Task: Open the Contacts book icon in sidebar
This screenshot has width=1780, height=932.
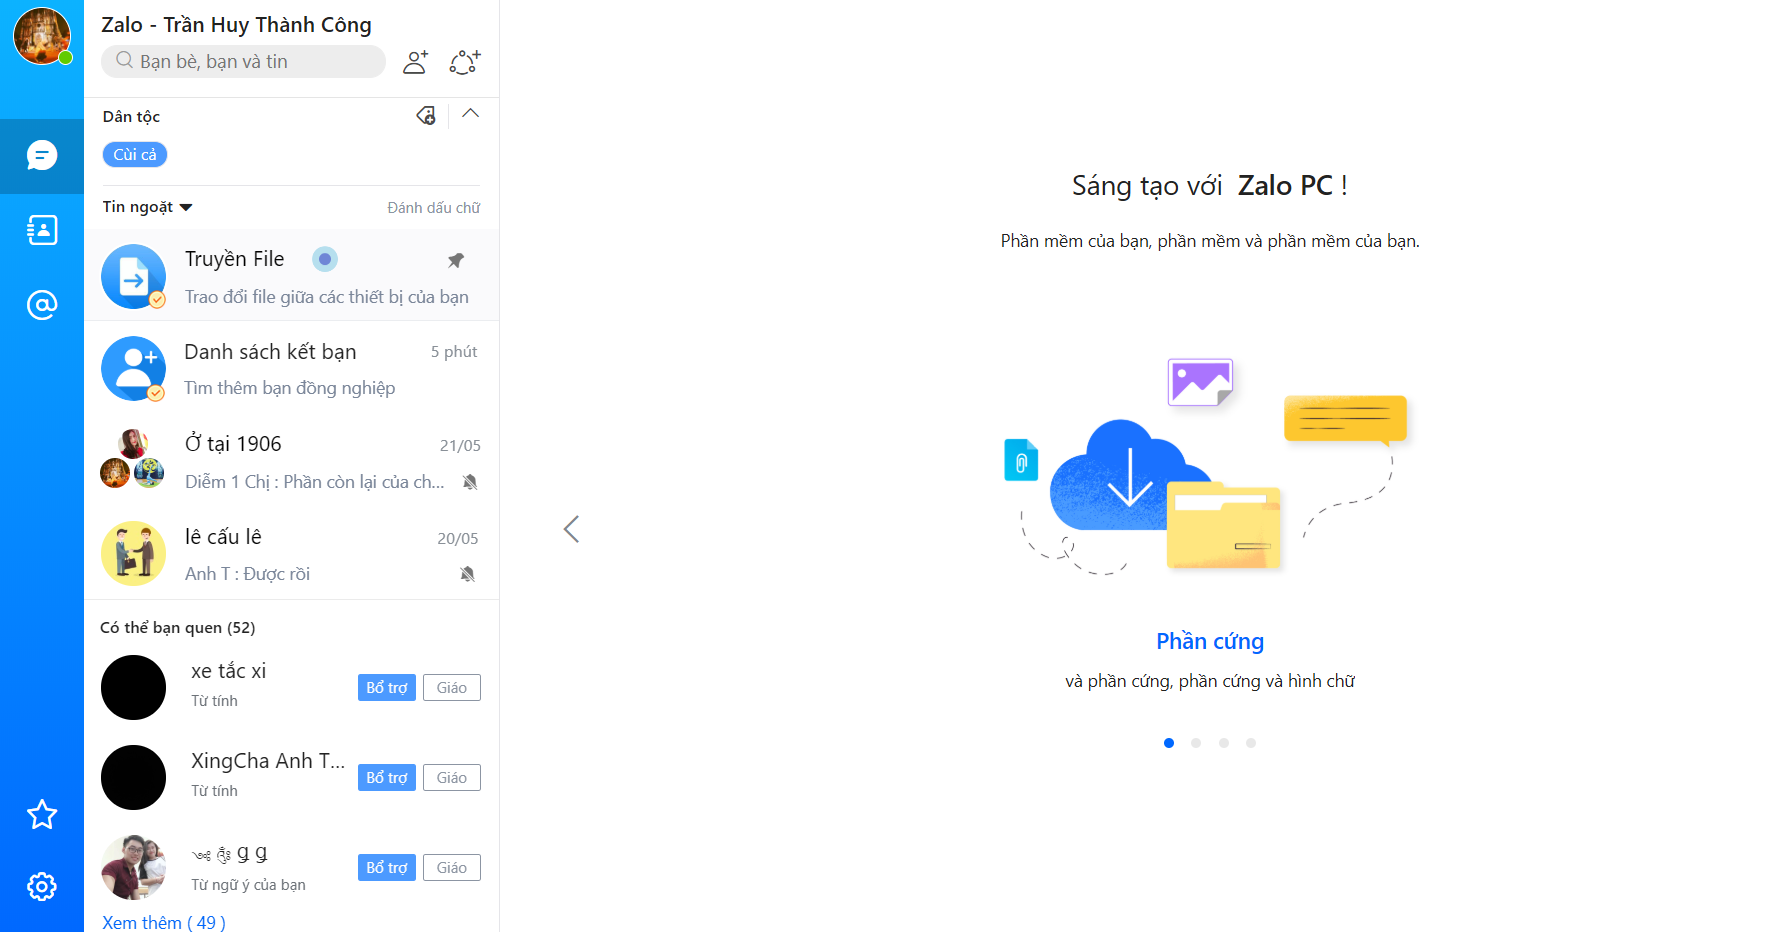Action: click(x=42, y=230)
